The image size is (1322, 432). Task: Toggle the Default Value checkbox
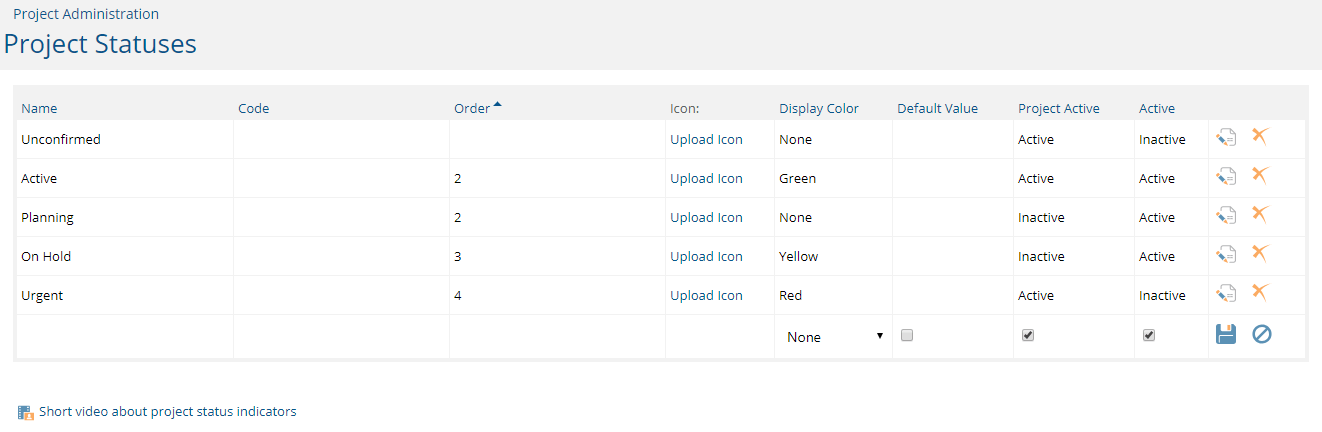coord(907,336)
